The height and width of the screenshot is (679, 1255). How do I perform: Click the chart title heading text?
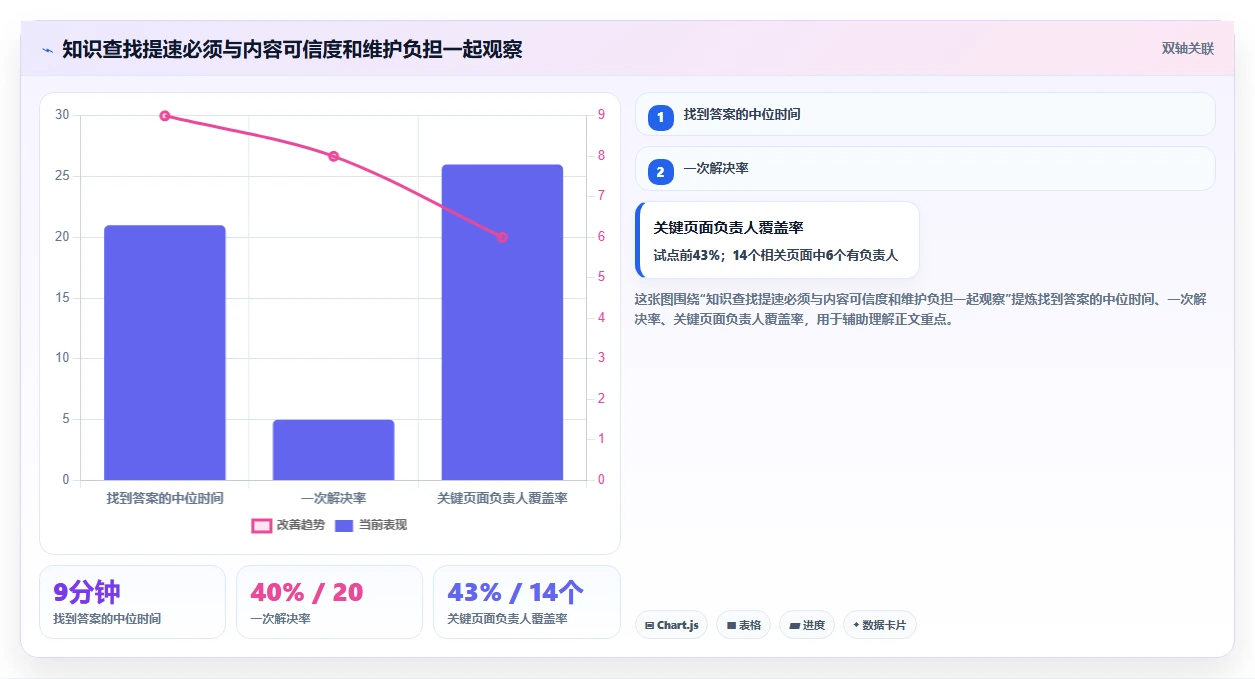click(x=292, y=49)
